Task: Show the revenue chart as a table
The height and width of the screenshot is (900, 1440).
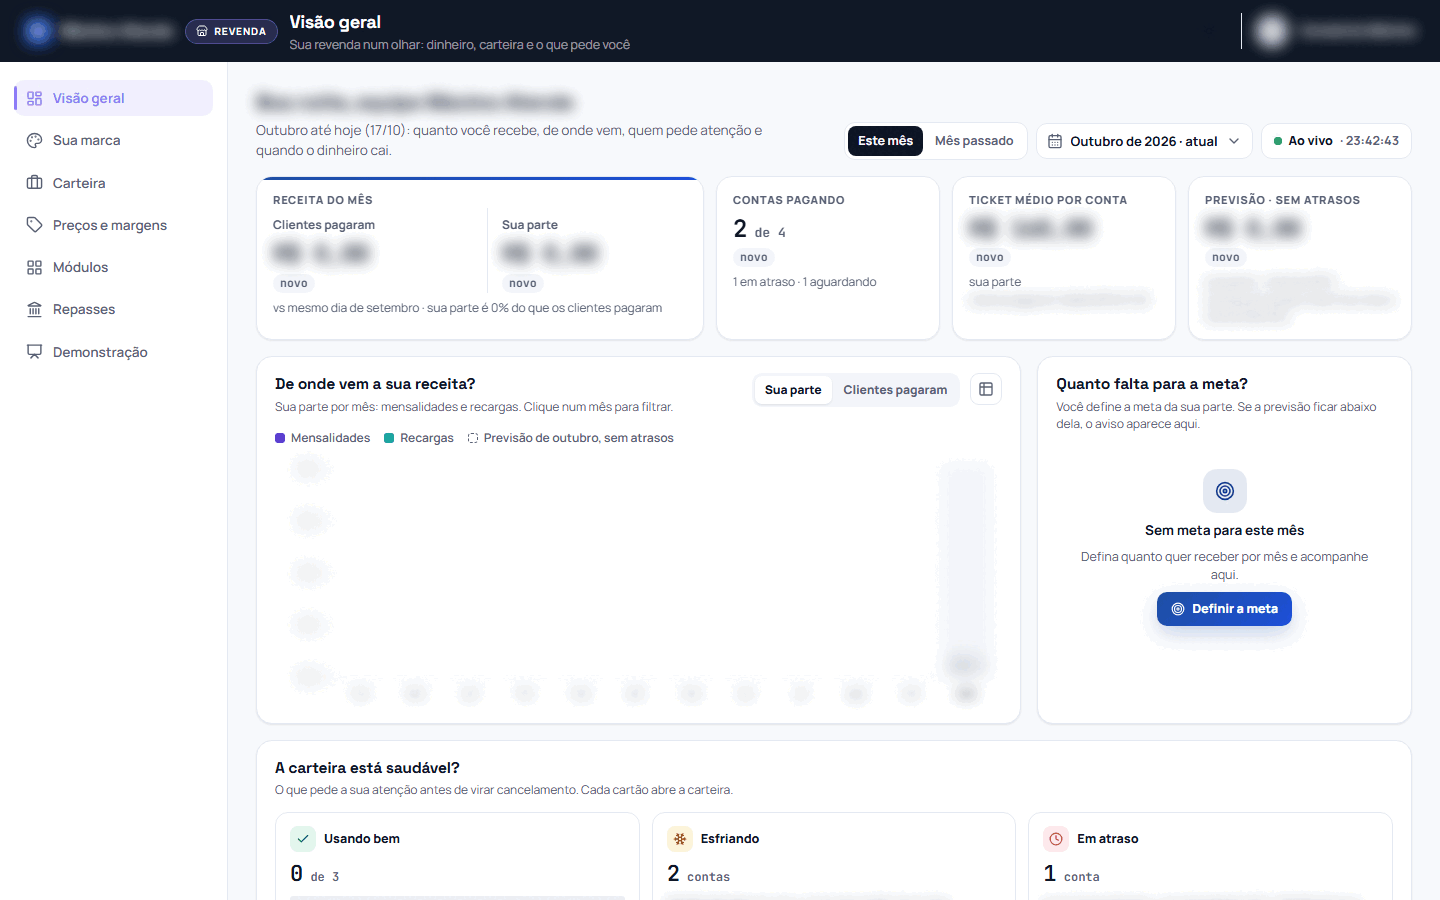Action: (x=986, y=389)
